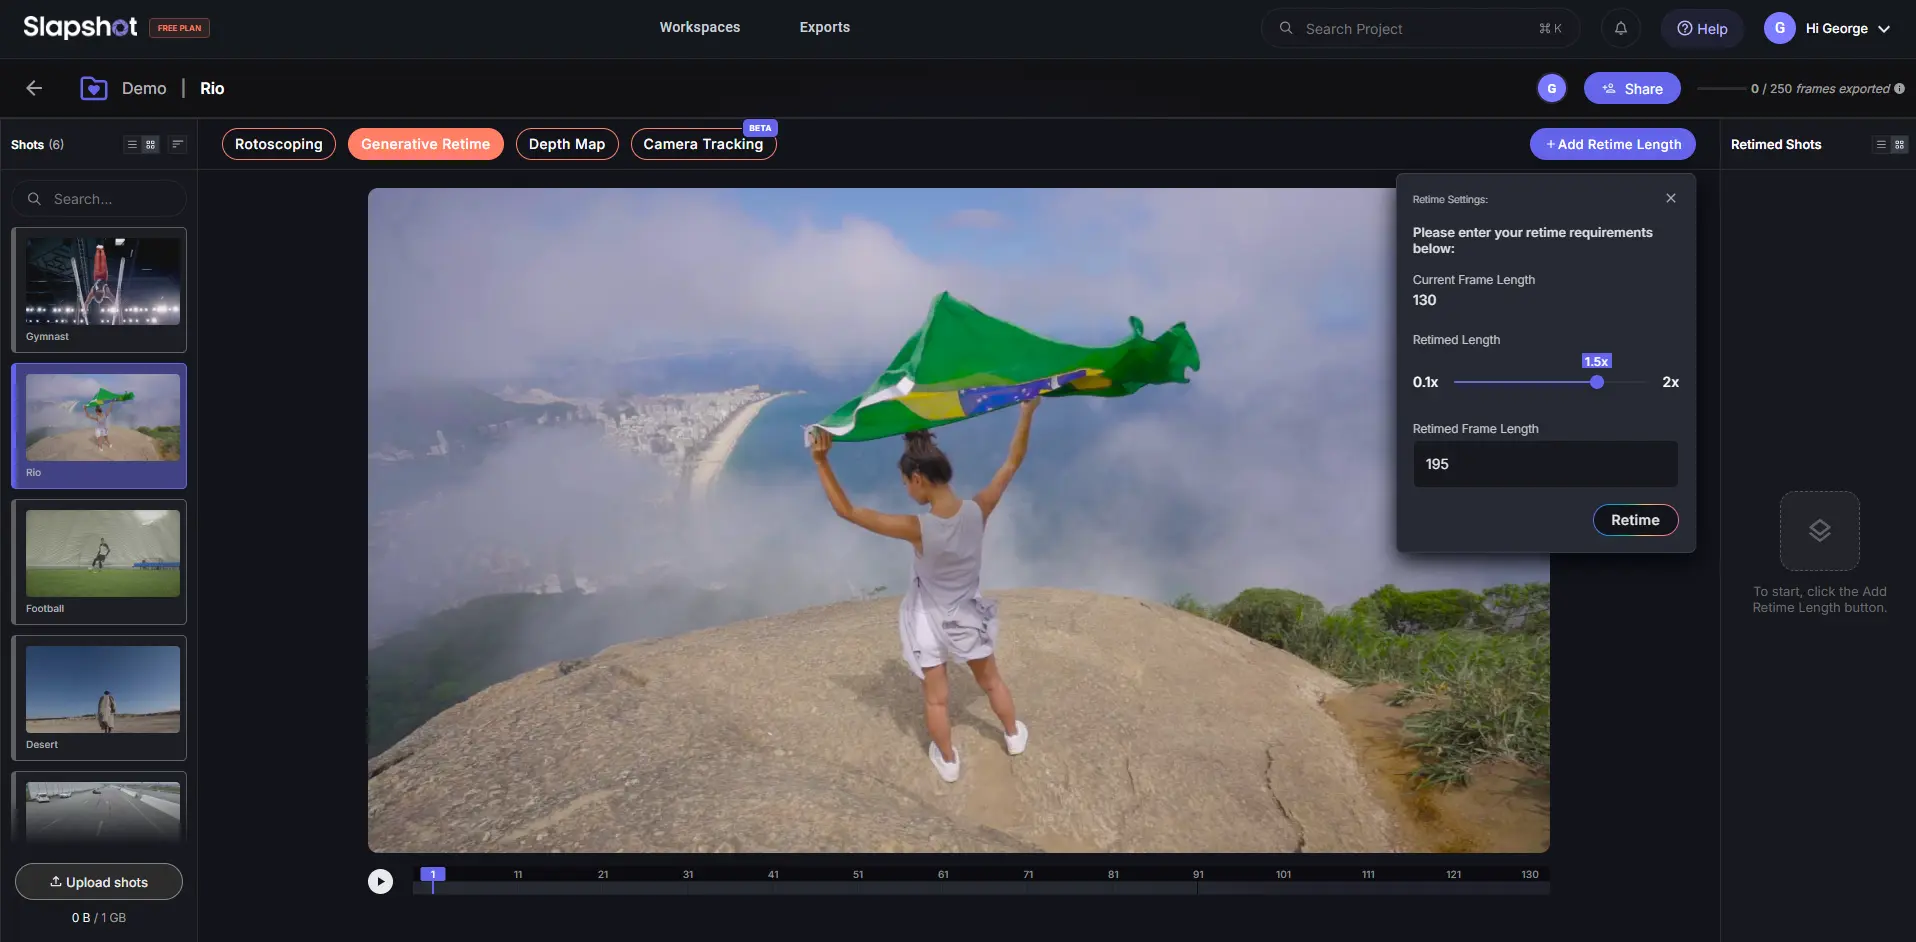This screenshot has height=942, width=1916.
Task: Select the Depth Map tab
Action: click(566, 144)
